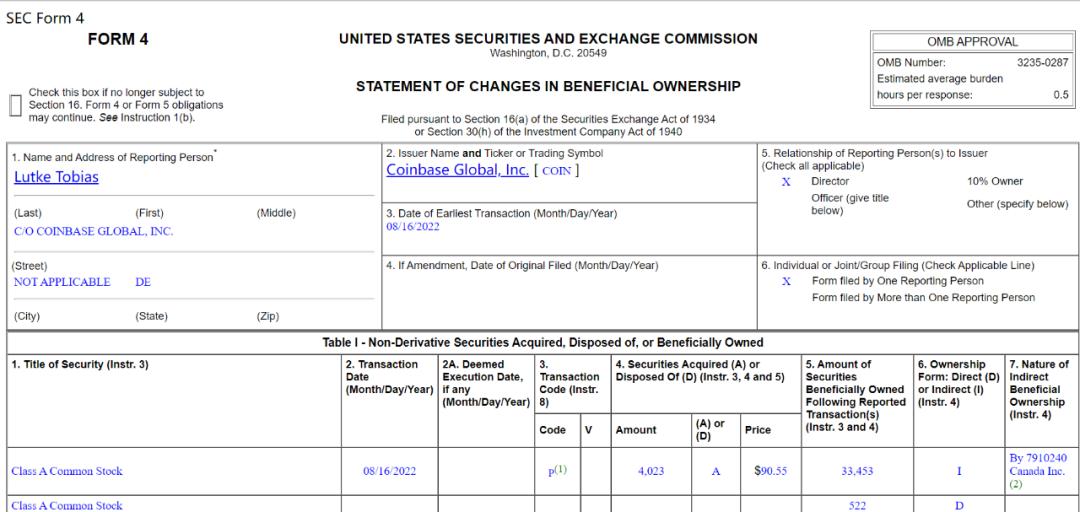Image resolution: width=1080 pixels, height=512 pixels.
Task: Click the 4,023 securities amount cell
Action: click(649, 471)
